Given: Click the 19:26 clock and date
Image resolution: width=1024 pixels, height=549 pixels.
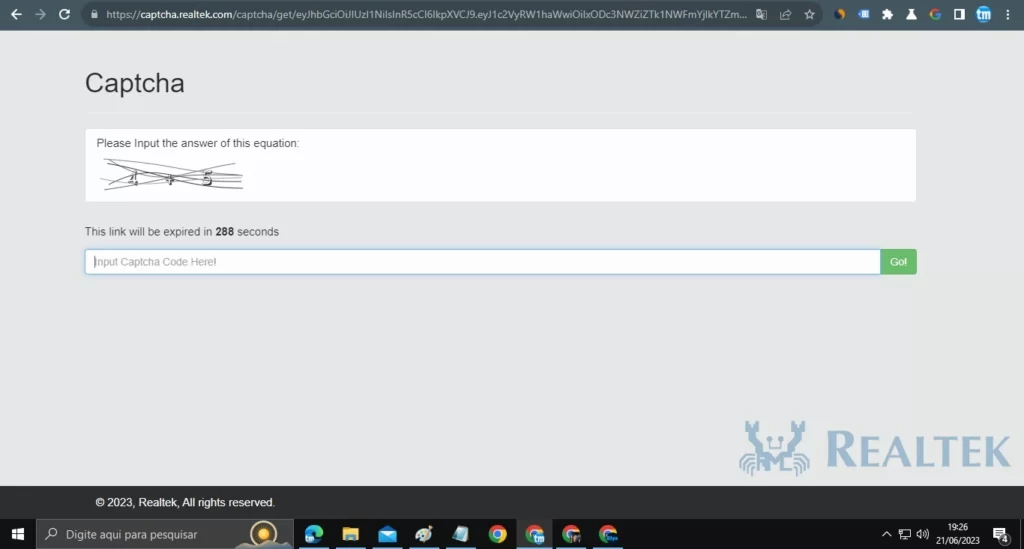Looking at the screenshot, I should 957,533.
